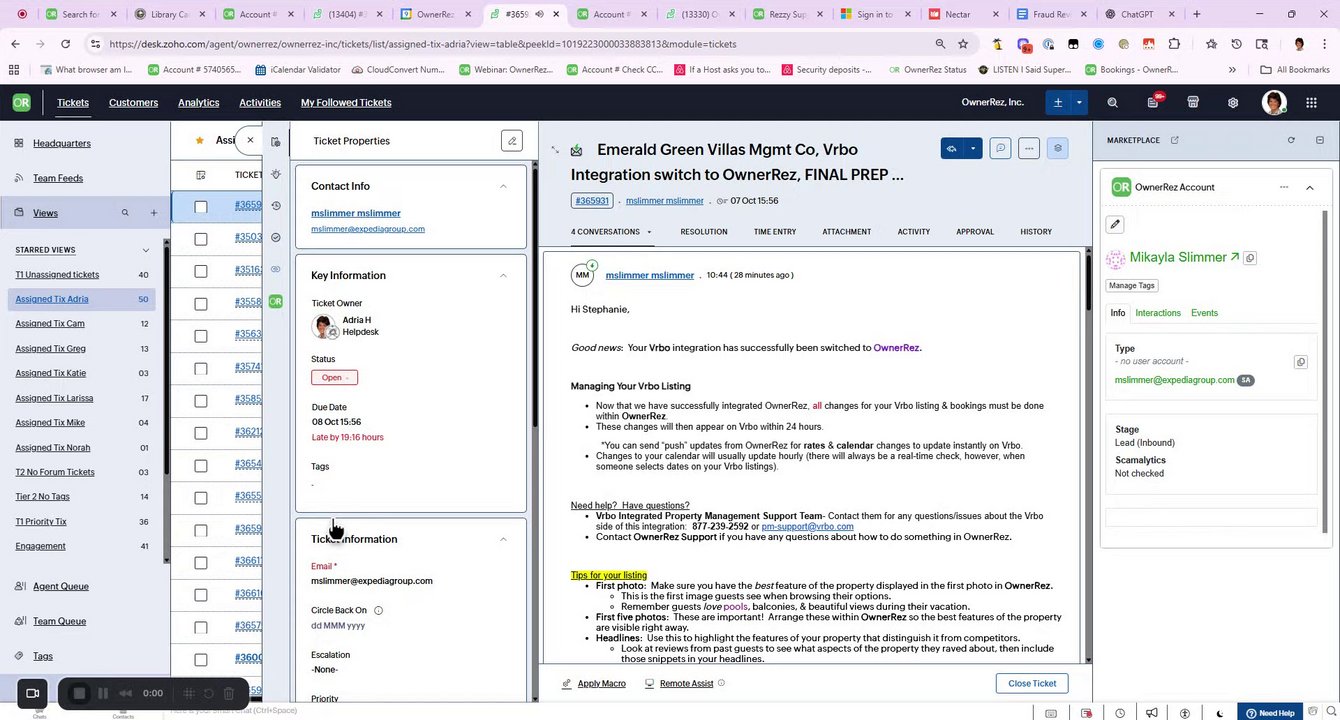
Task: Click the star icon beside the view title
Action: [x=200, y=140]
